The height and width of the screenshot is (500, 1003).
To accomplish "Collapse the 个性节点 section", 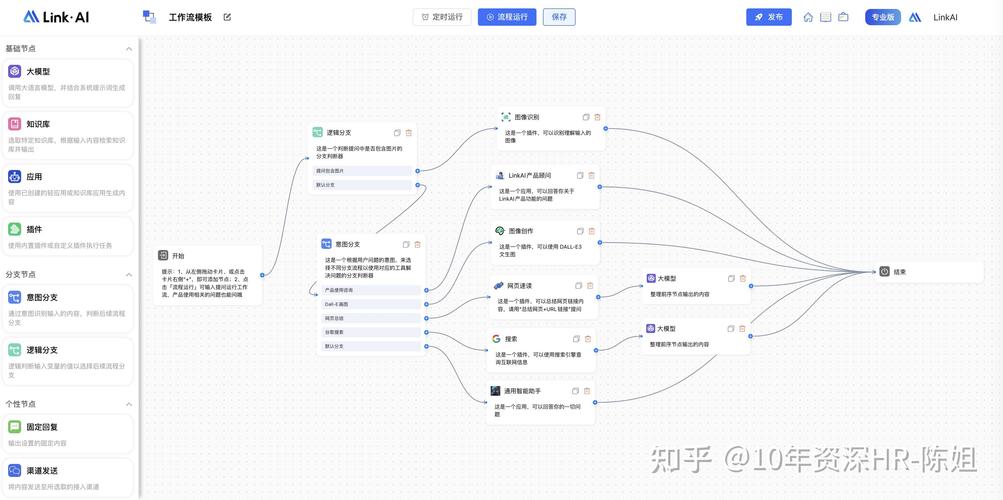I will coord(129,404).
